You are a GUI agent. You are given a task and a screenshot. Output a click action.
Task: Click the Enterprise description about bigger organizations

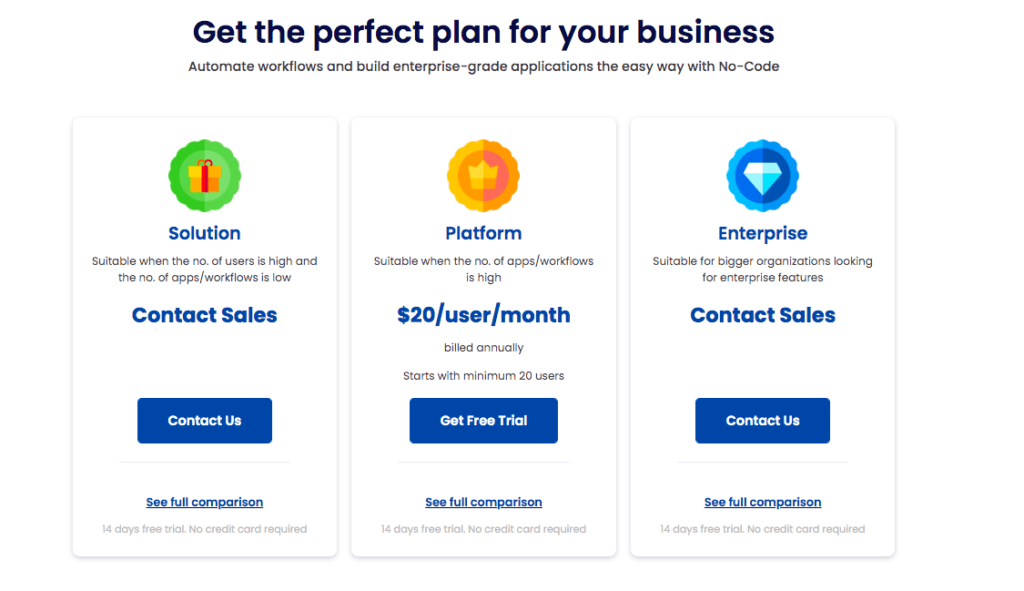click(x=762, y=269)
